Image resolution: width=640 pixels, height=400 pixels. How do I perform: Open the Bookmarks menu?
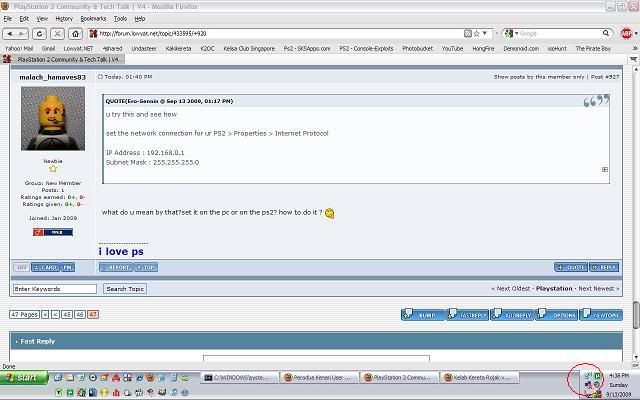click(x=93, y=18)
